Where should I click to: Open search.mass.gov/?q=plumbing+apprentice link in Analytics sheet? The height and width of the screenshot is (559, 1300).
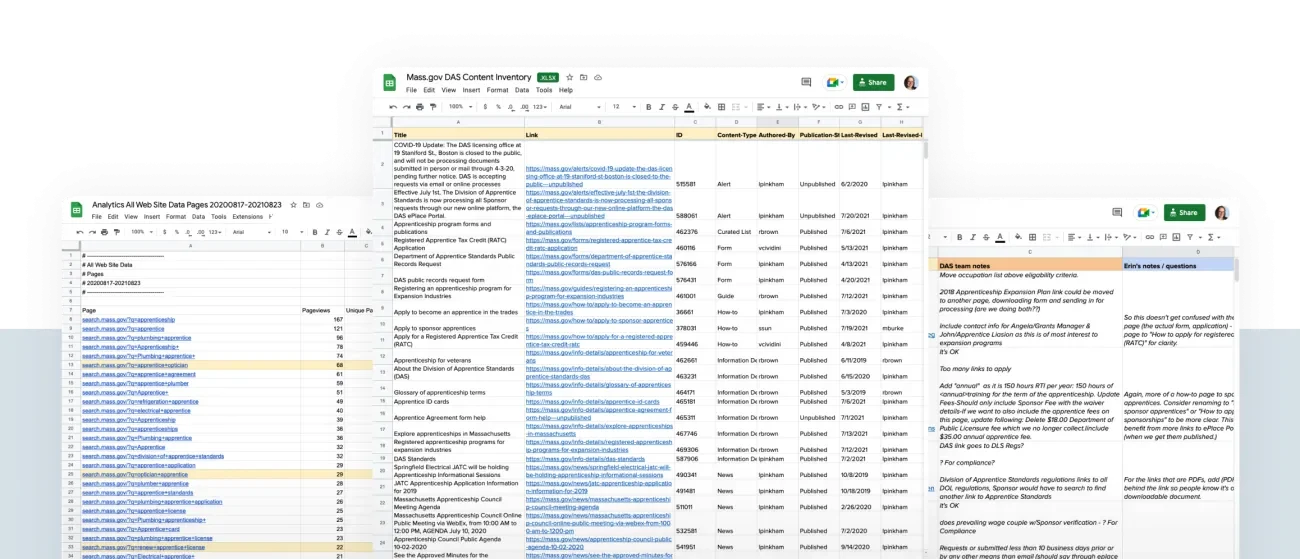136,337
